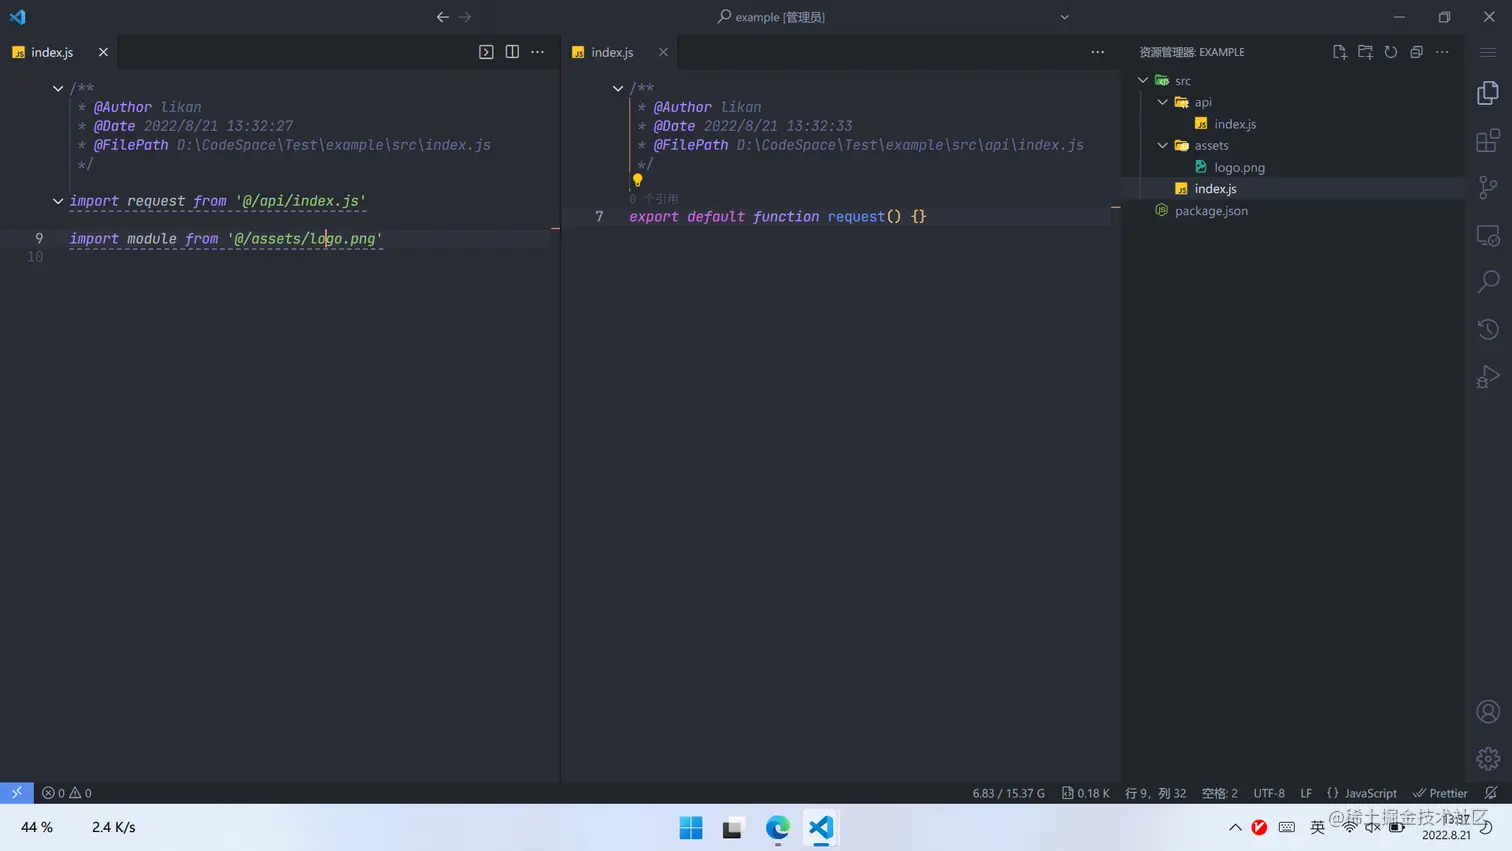The image size is (1512, 851).
Task: Open the Run and Debug icon
Action: [1488, 376]
